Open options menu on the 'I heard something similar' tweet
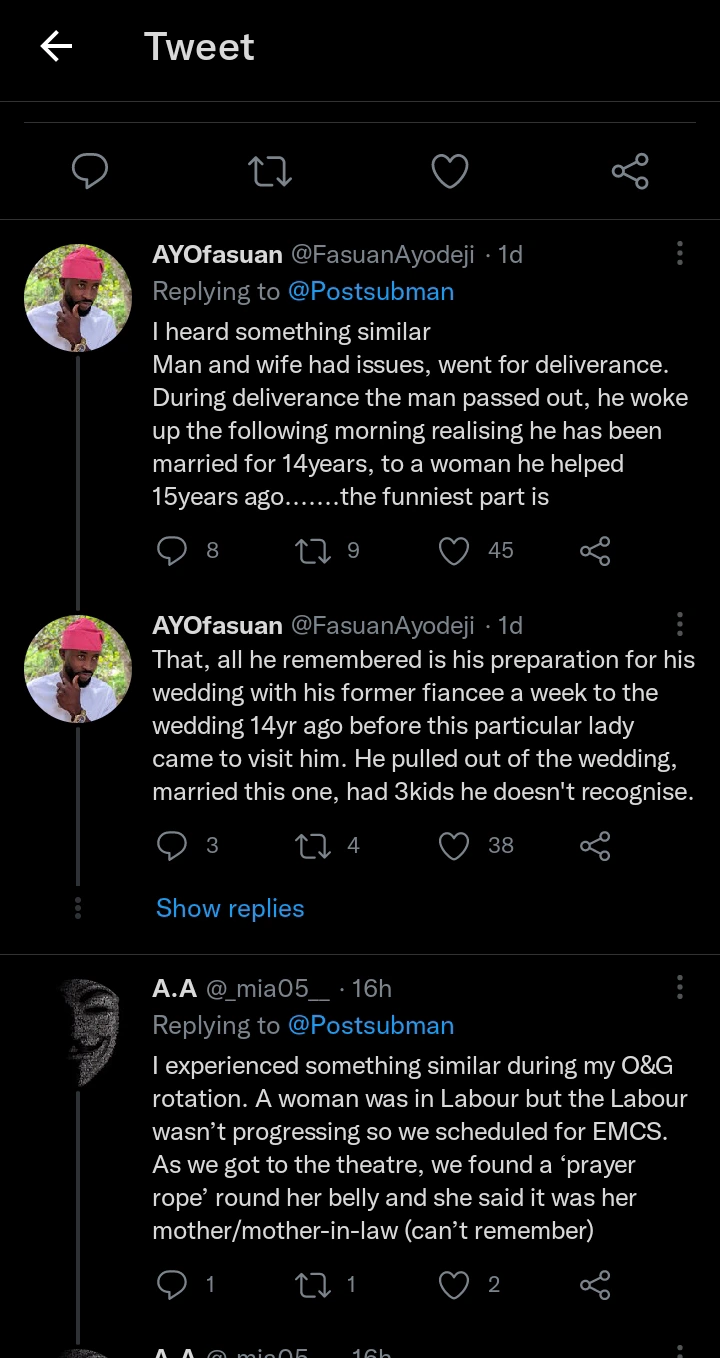The width and height of the screenshot is (720, 1358). click(x=680, y=253)
